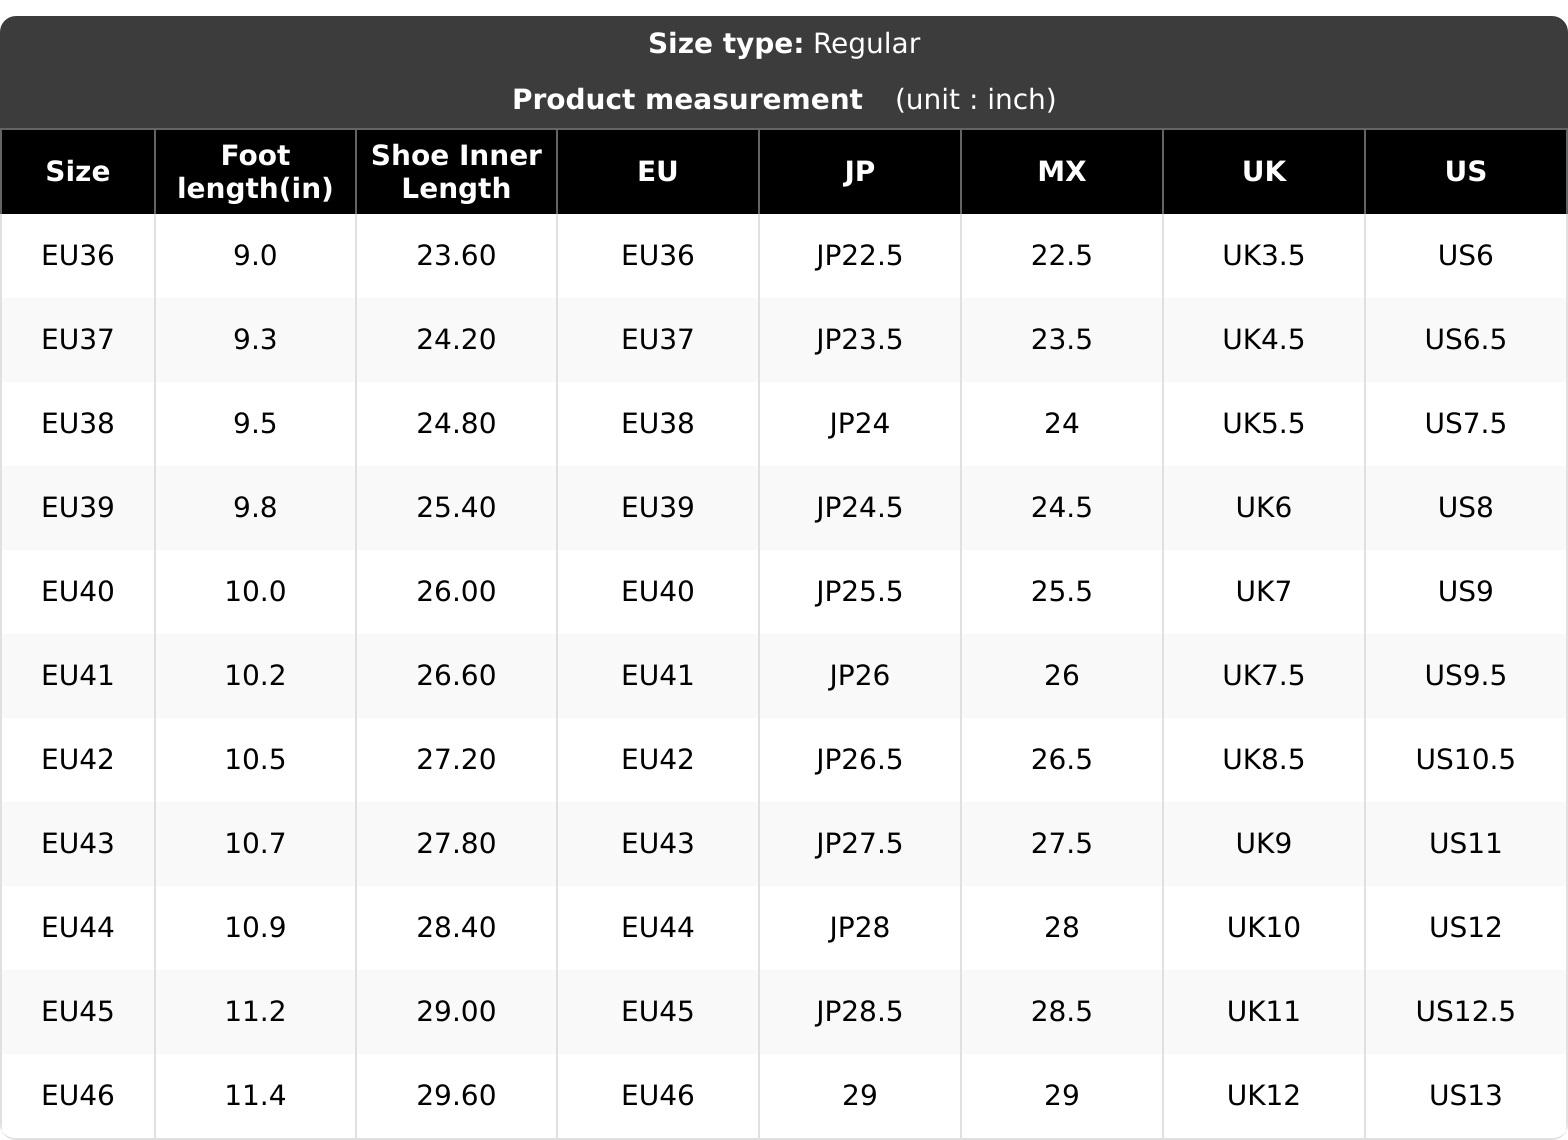Screen dimensions: 1568x1140
Task: Select the 11.2 foot length cell
Action: 255,1012
